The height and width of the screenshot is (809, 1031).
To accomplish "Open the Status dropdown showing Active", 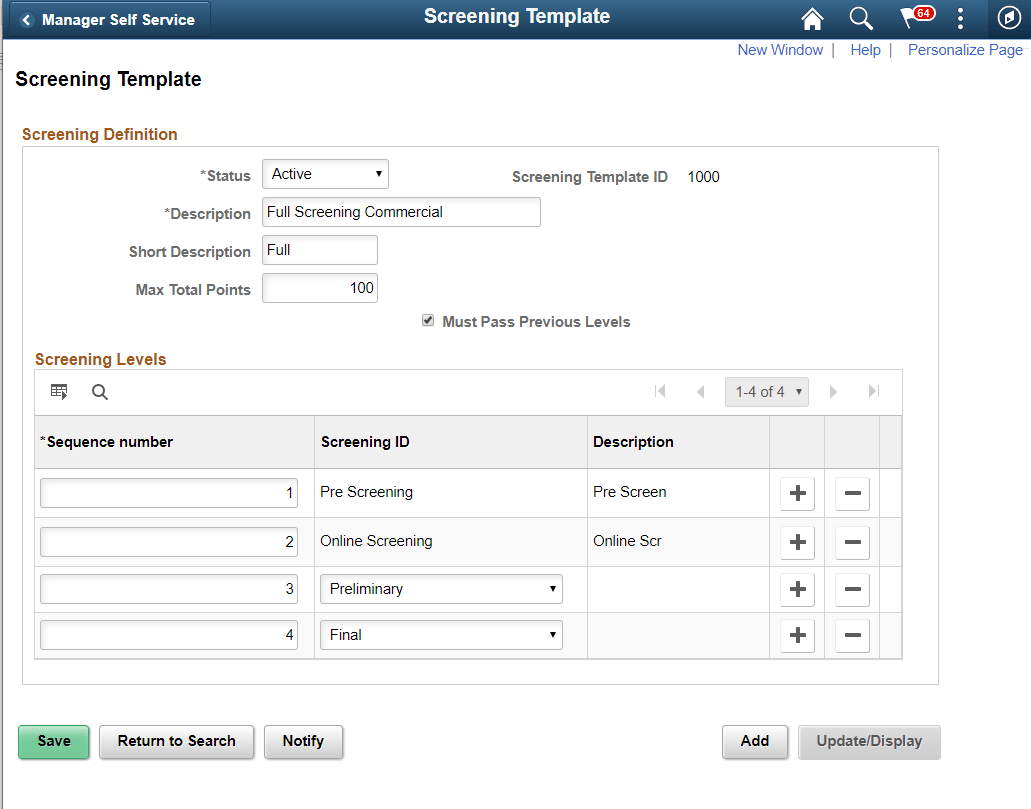I will coord(325,173).
